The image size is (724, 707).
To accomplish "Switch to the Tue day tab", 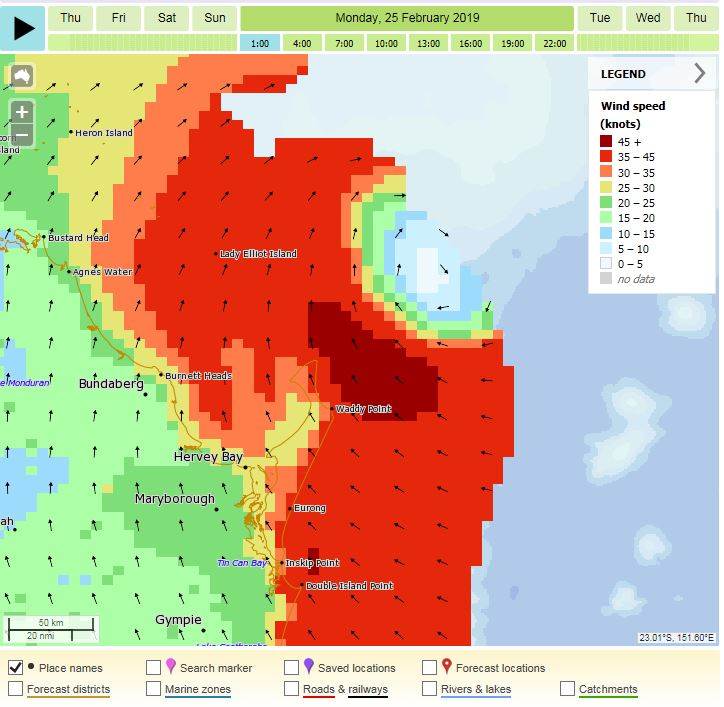I will click(600, 18).
